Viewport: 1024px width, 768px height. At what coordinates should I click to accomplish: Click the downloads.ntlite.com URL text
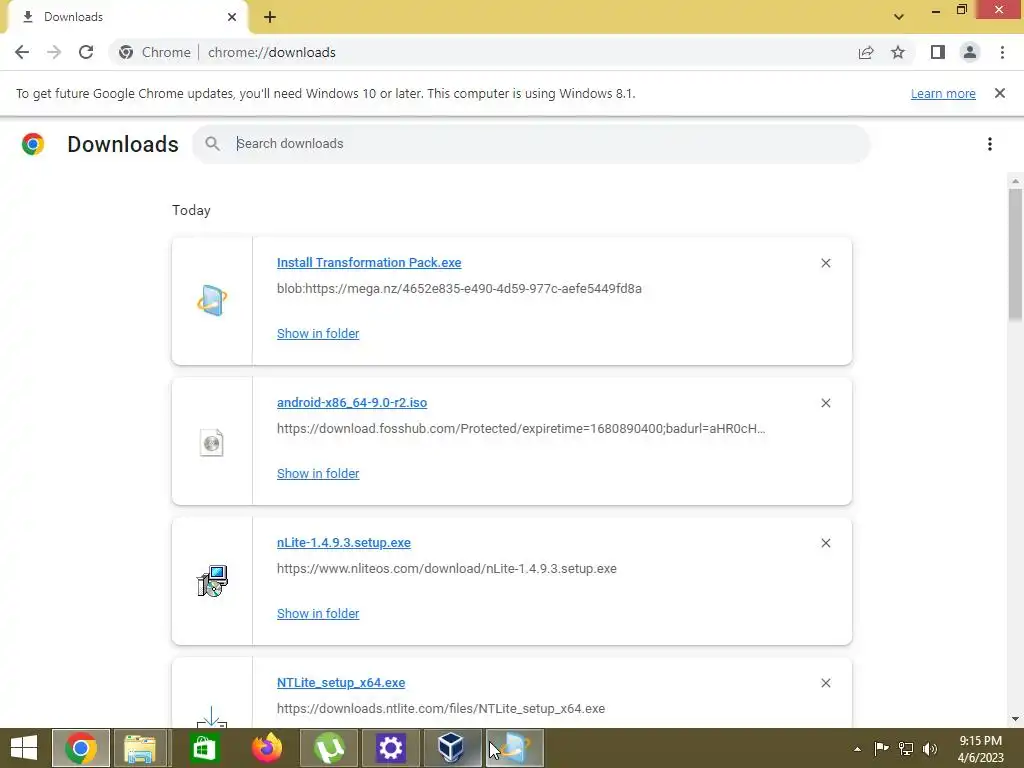[441, 709]
